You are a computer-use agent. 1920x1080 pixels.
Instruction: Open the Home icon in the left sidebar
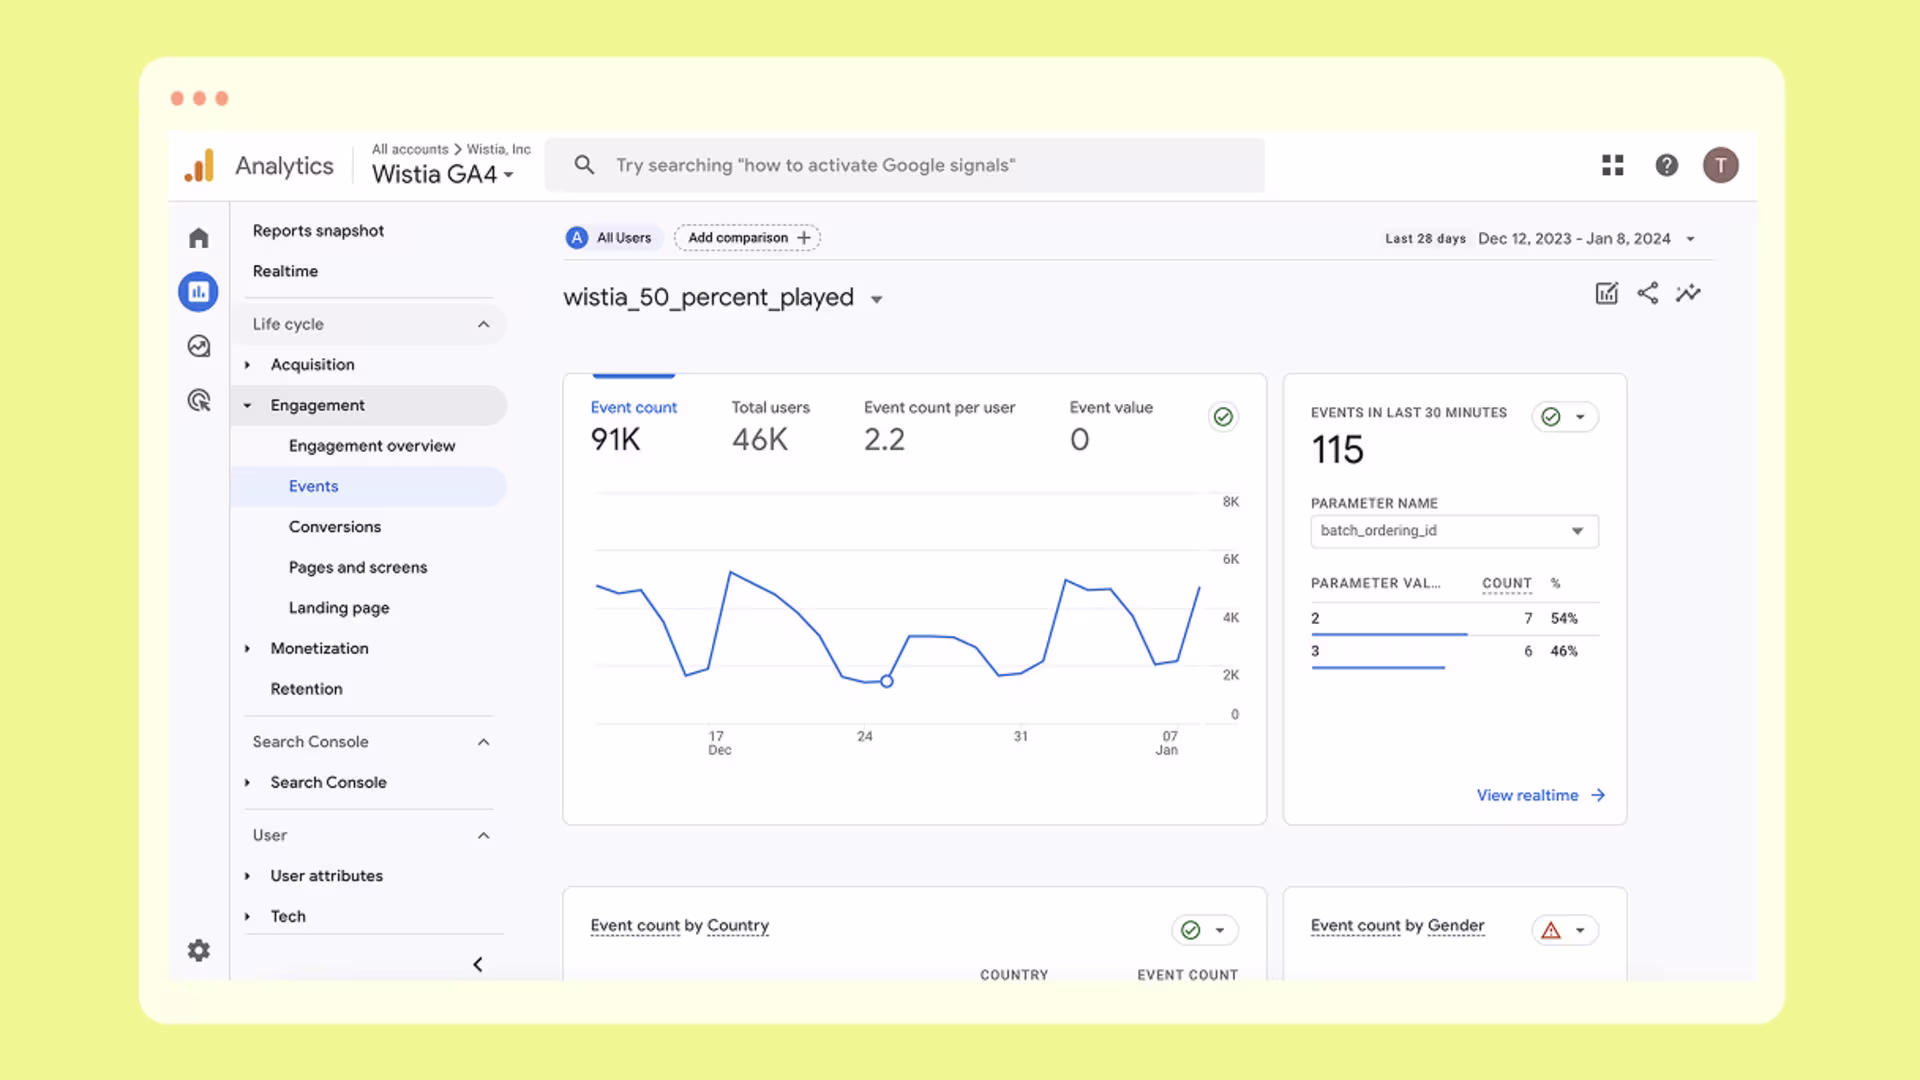198,237
